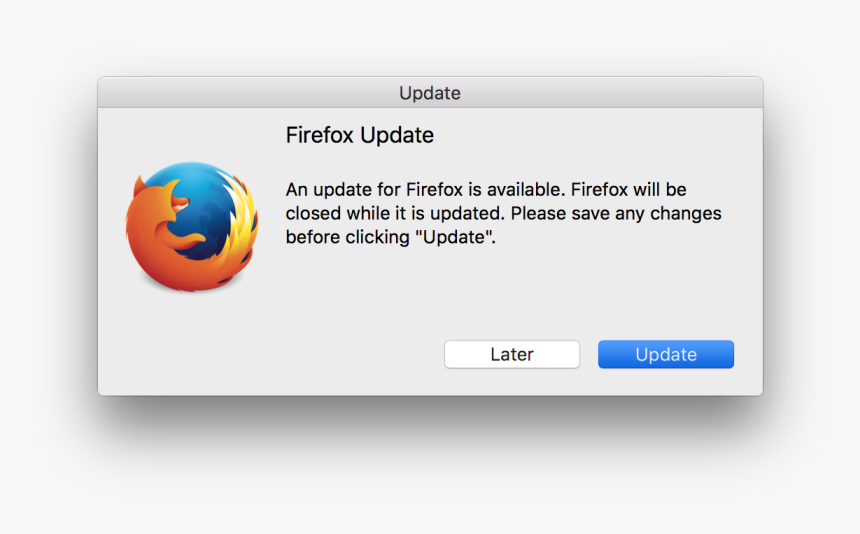
Task: Click the Update window title bar
Action: coord(430,93)
